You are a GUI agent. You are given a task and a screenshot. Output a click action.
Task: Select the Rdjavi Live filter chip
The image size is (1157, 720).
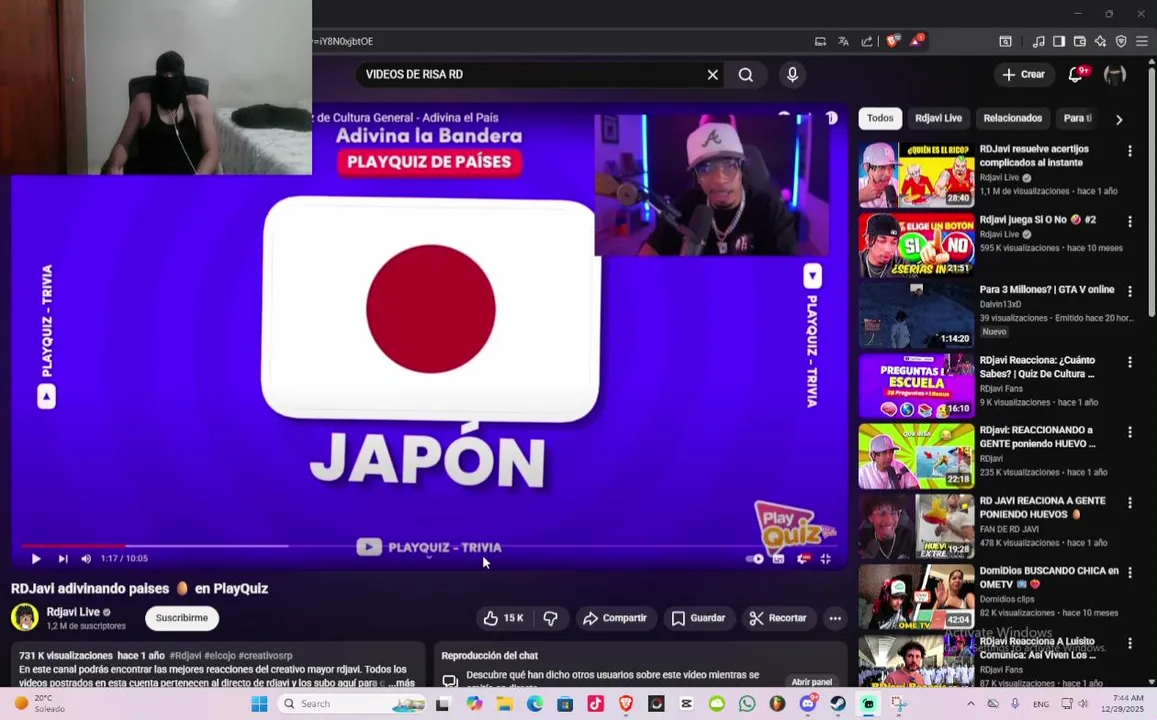938,118
